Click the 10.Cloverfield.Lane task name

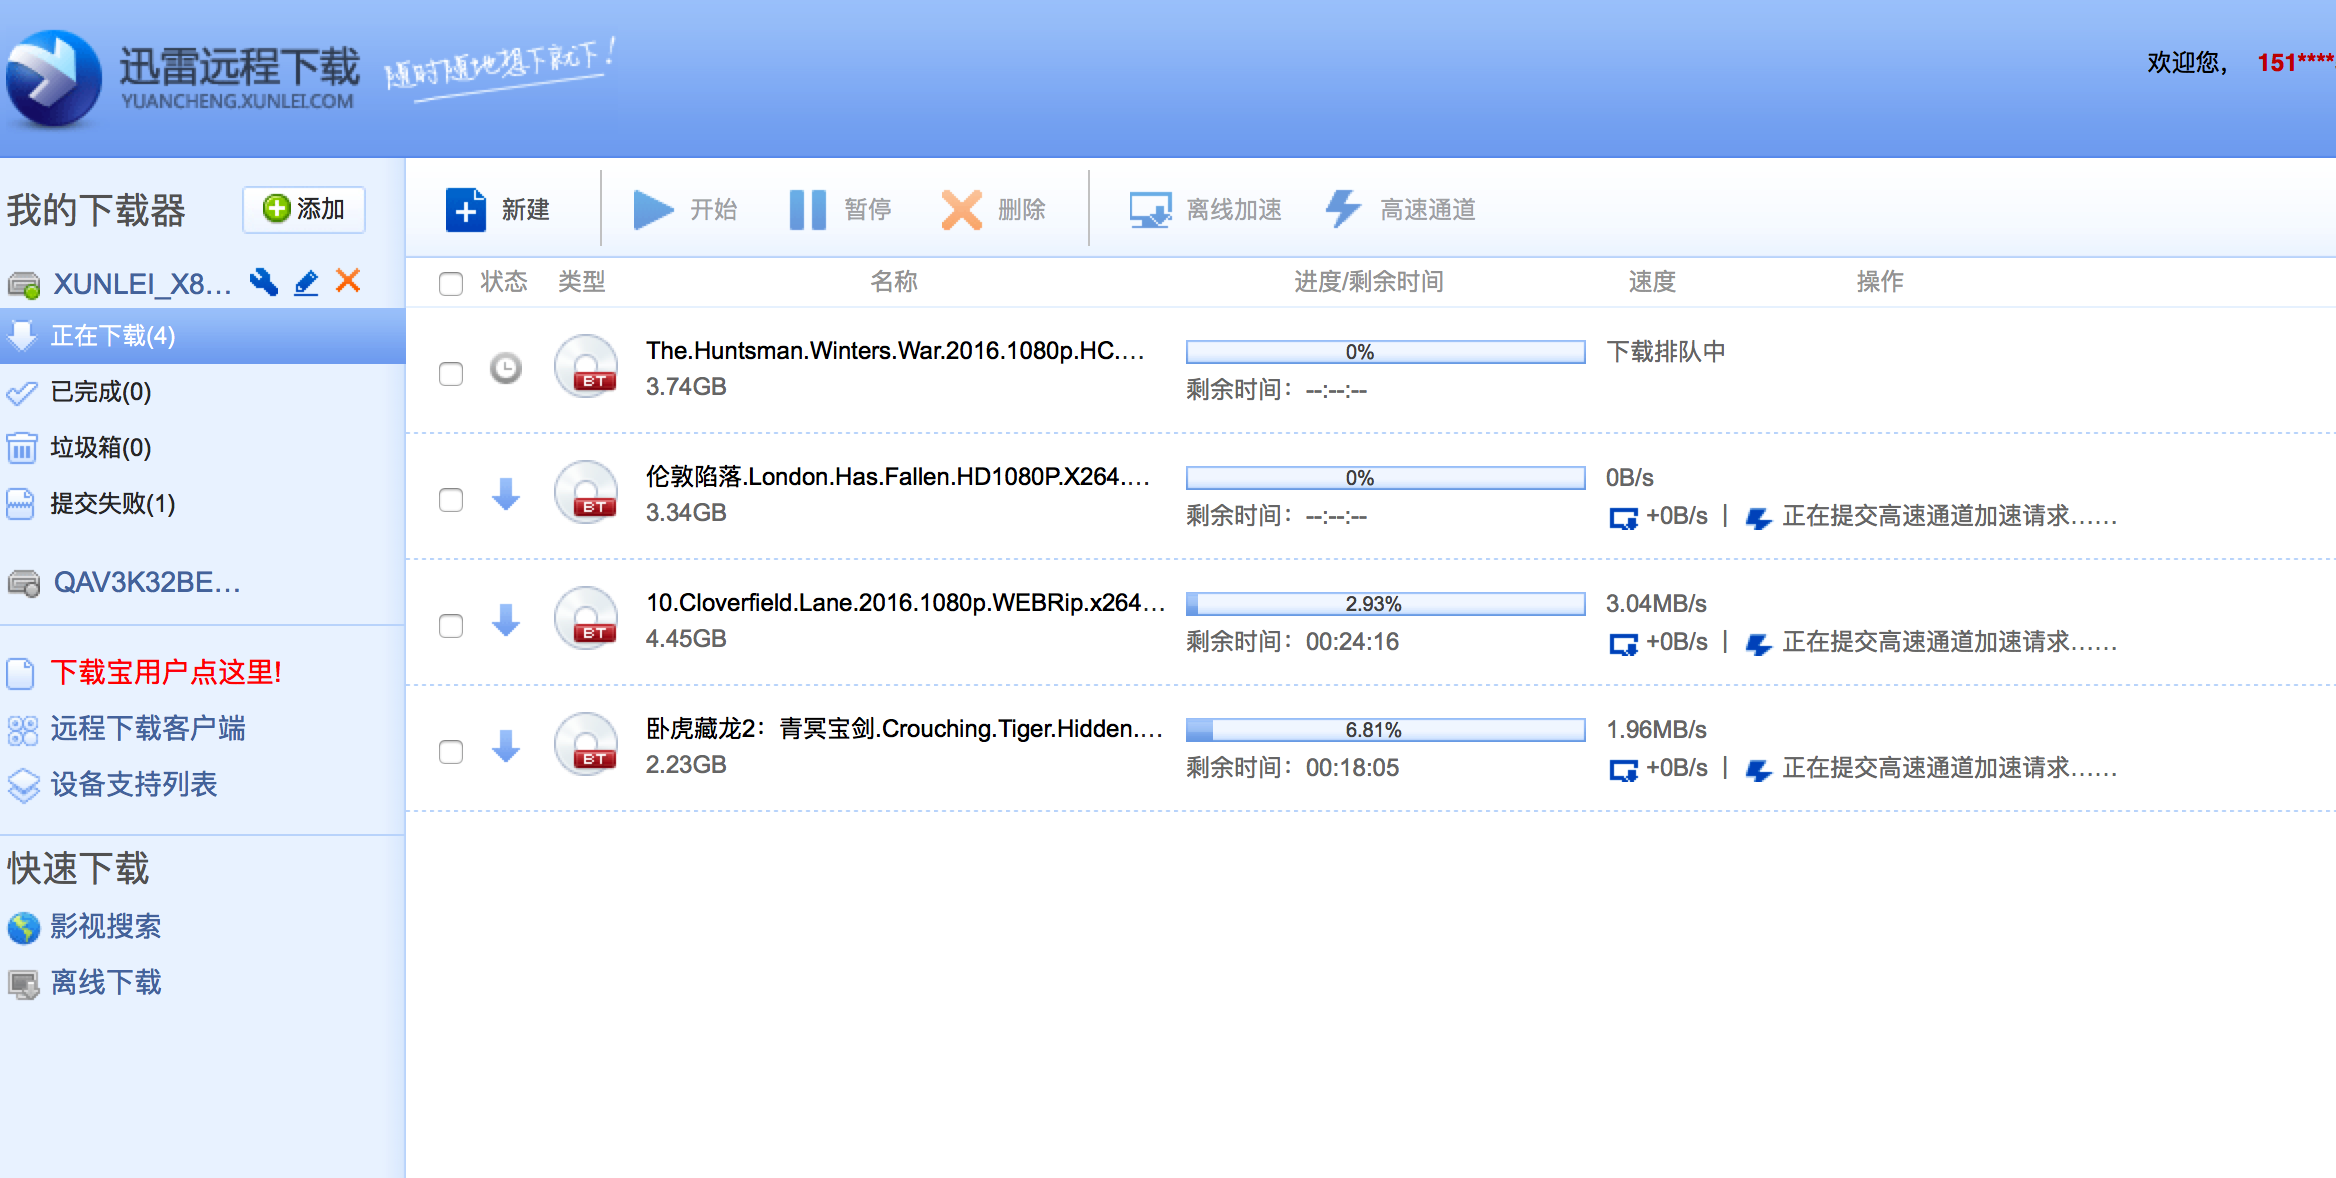click(x=905, y=603)
